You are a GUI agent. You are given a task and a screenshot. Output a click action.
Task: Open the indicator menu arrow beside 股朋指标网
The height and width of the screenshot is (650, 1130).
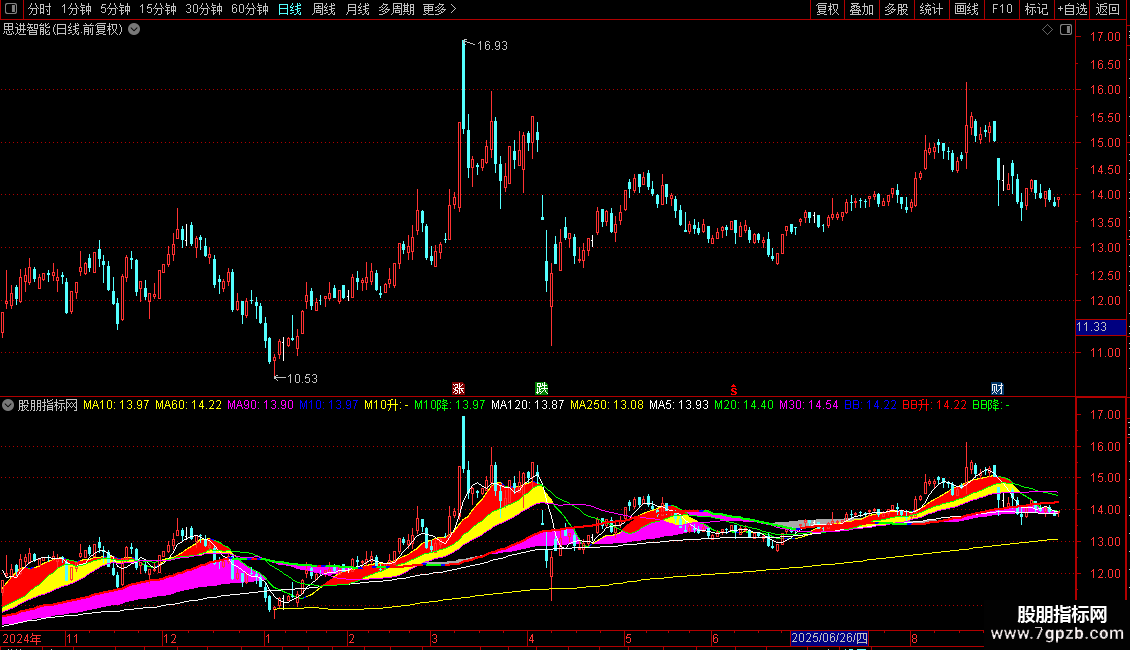(8, 405)
